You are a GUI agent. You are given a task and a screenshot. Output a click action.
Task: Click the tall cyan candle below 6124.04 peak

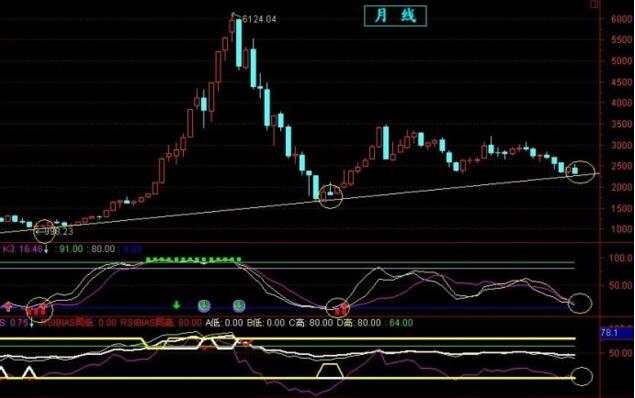[239, 44]
